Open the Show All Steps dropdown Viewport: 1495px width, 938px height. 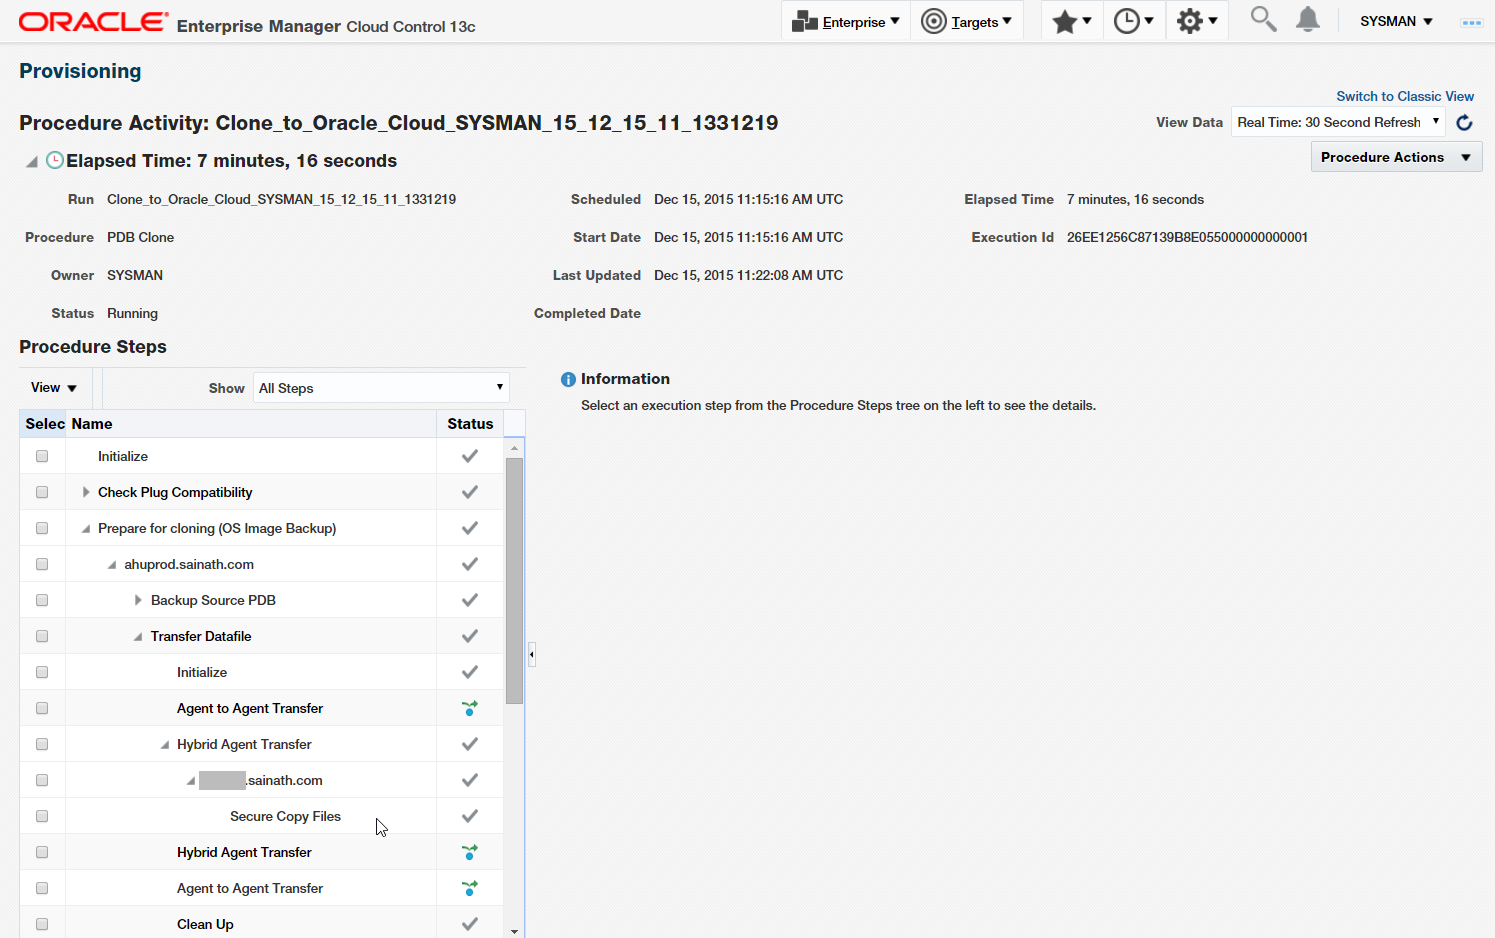coord(381,388)
